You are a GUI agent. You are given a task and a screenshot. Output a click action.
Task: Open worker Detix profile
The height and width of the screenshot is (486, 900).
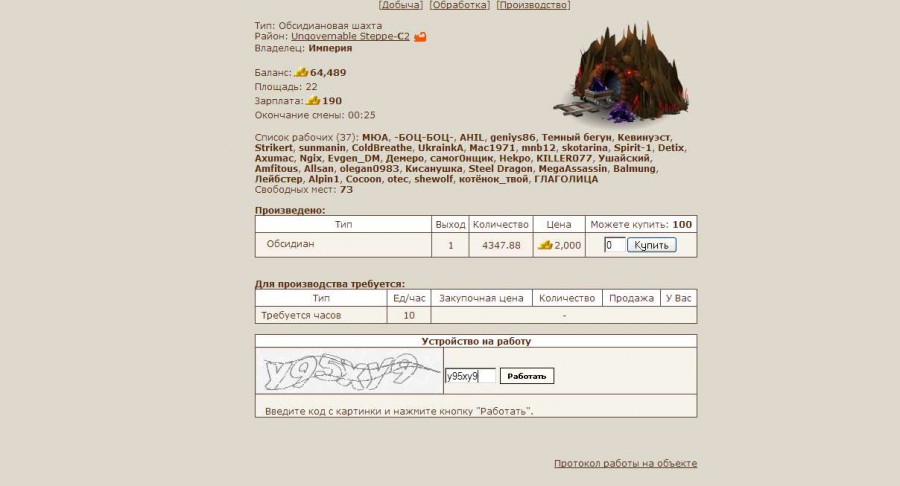click(671, 147)
